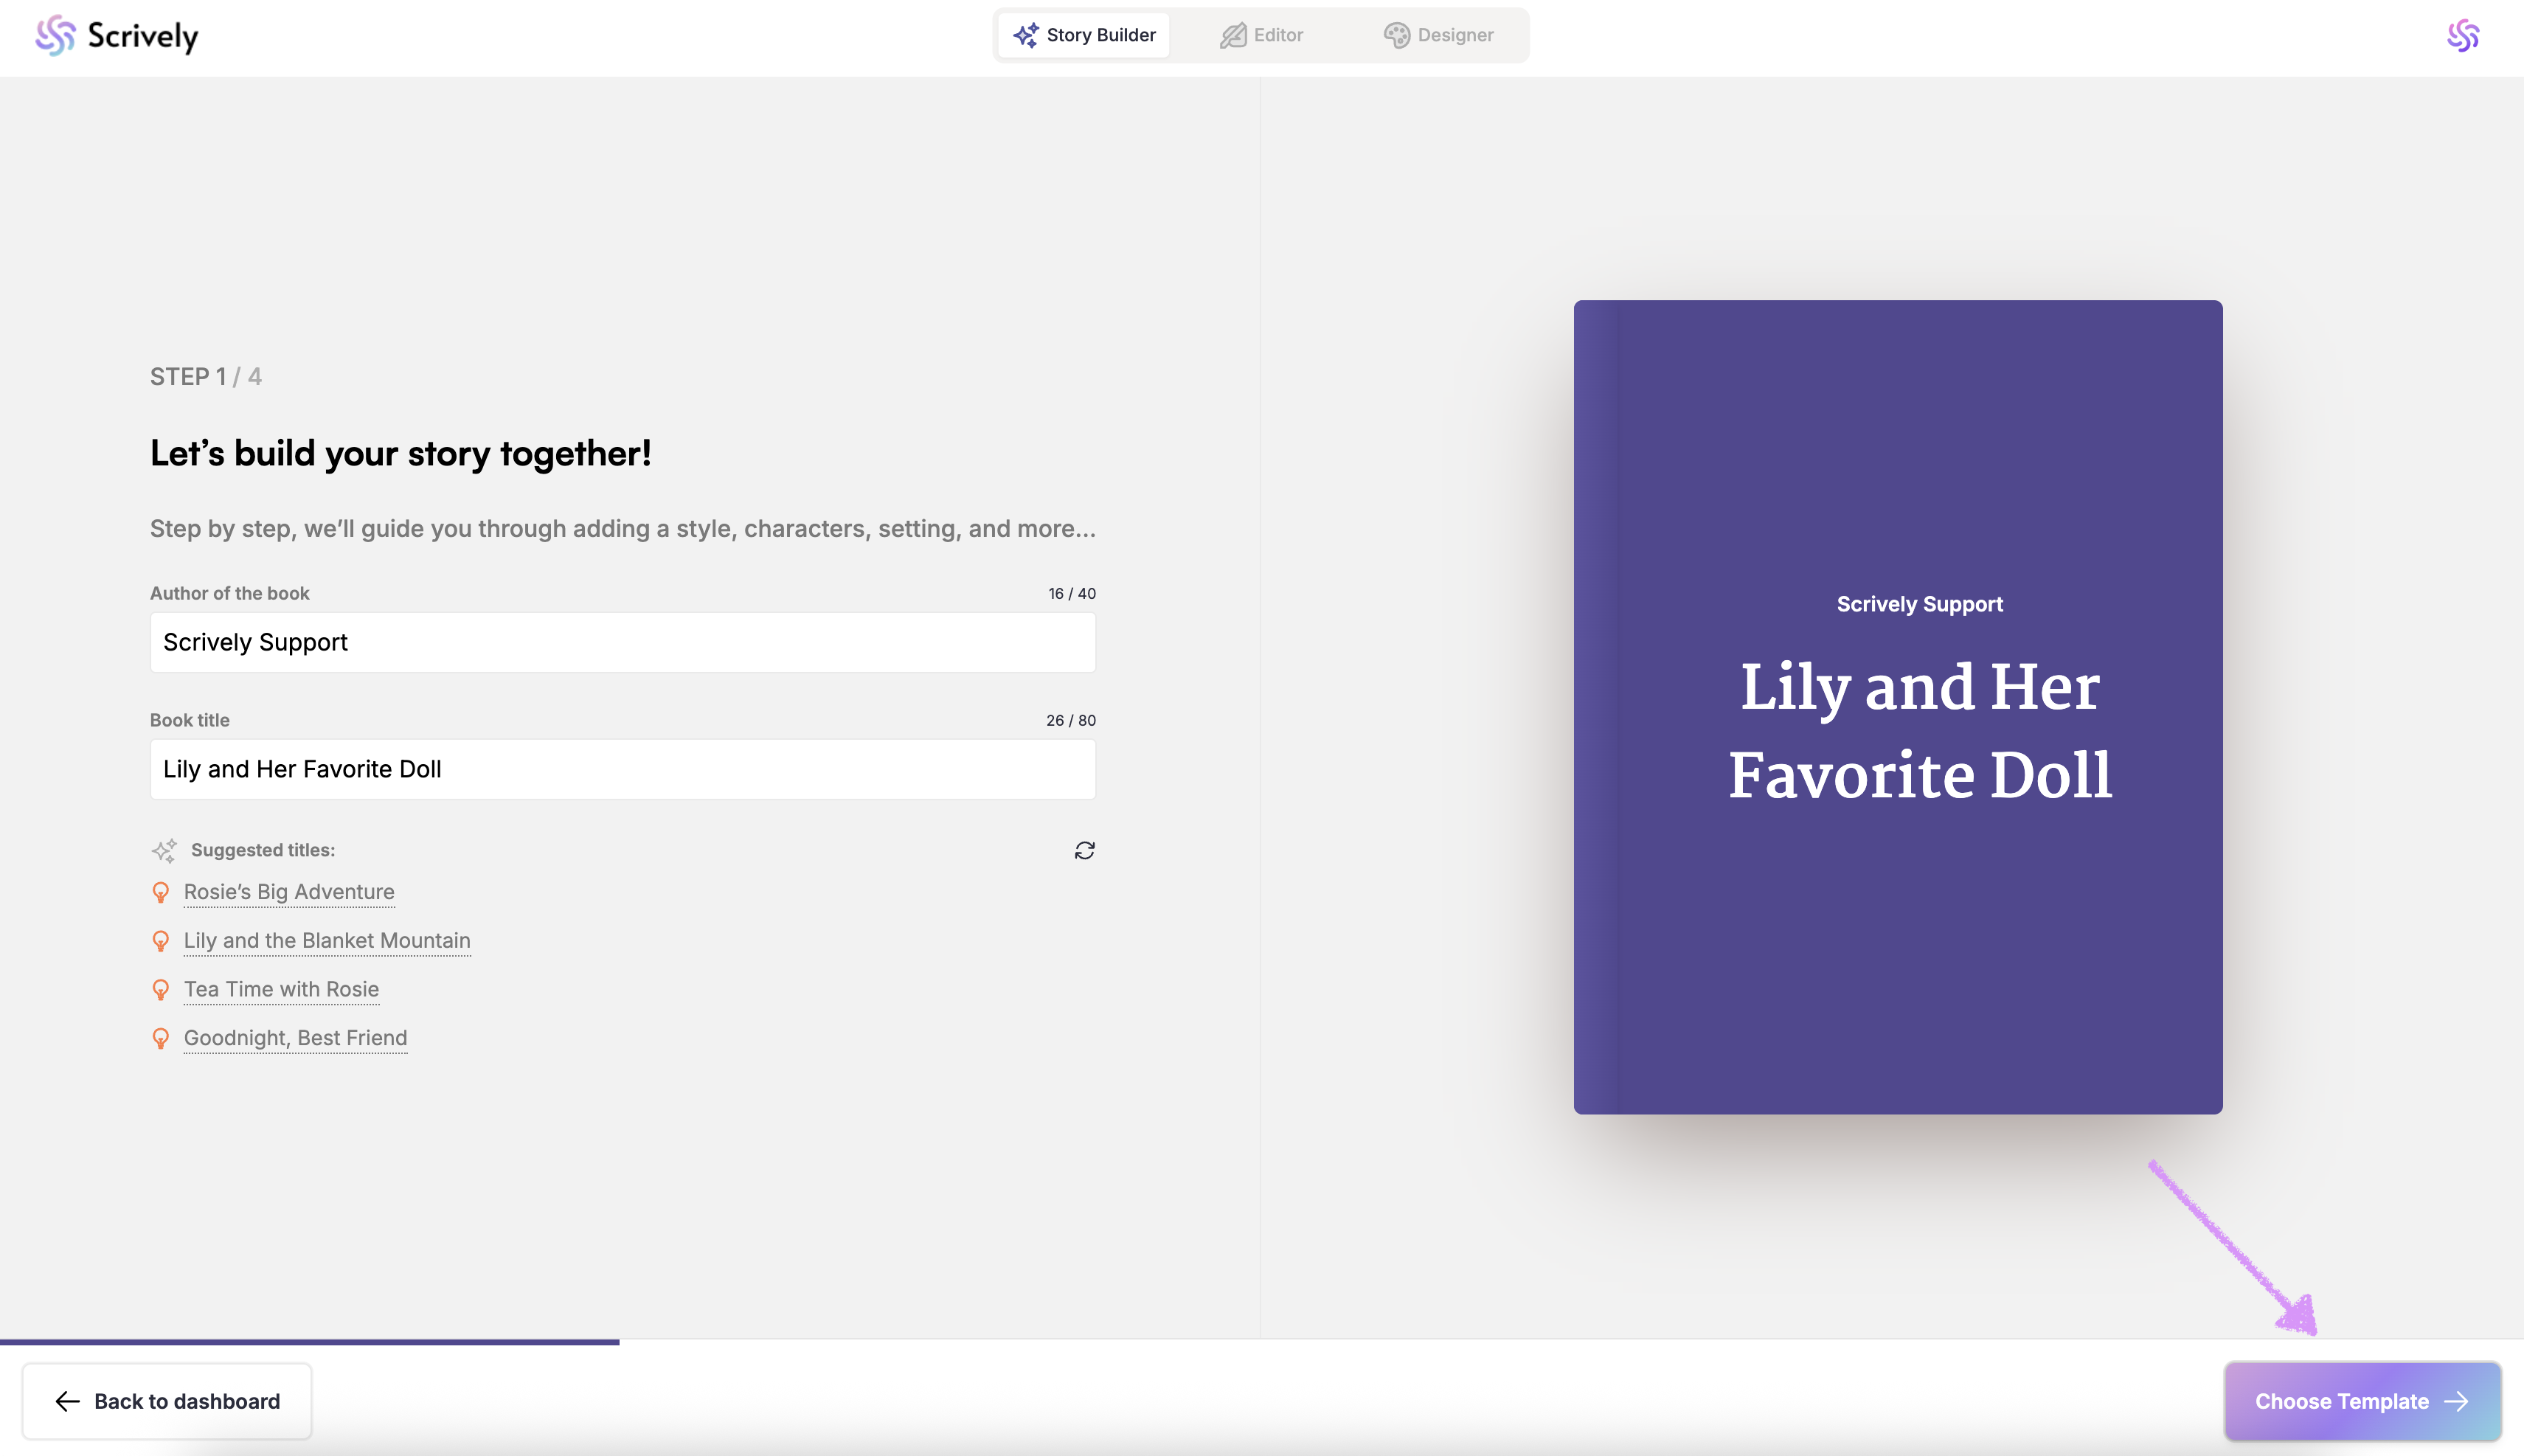The width and height of the screenshot is (2524, 1456).
Task: Click the Scrively logo at top left
Action: point(117,36)
